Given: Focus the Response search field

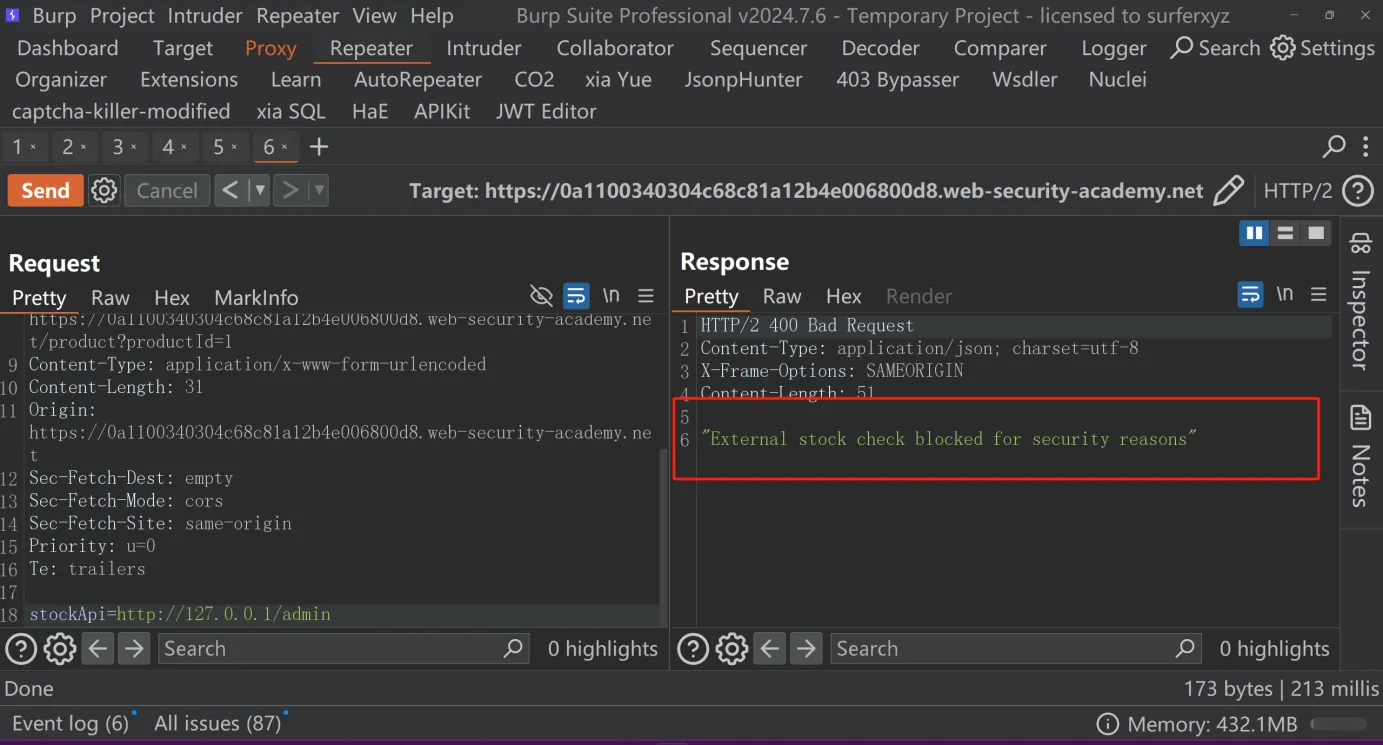Looking at the screenshot, I should (x=1015, y=649).
